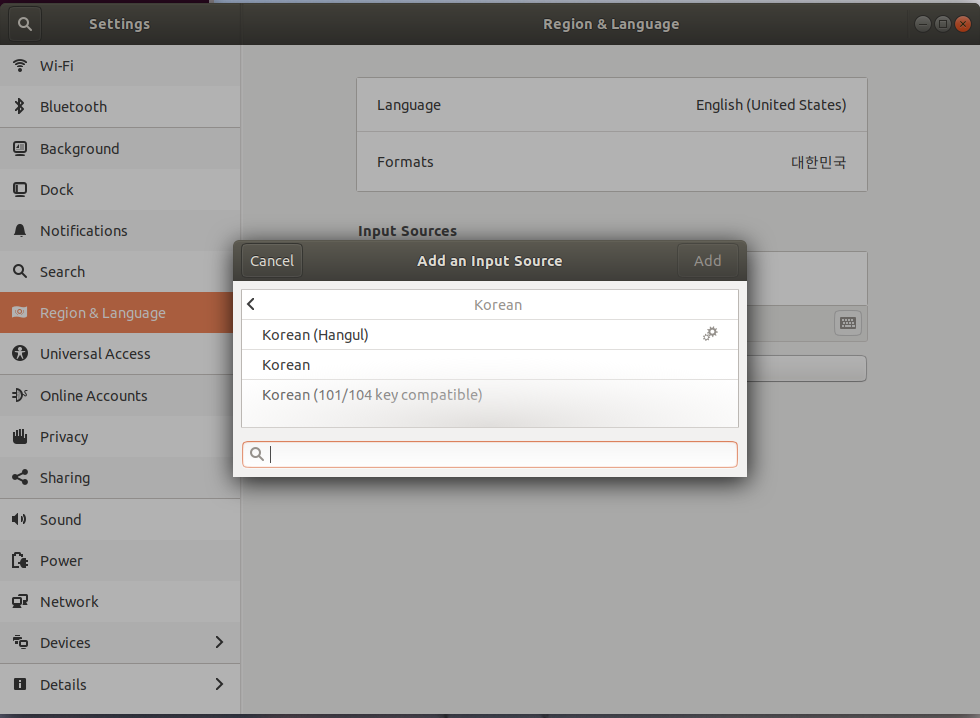This screenshot has width=980, height=718.
Task: Open the Formats row
Action: pyautogui.click(x=611, y=162)
